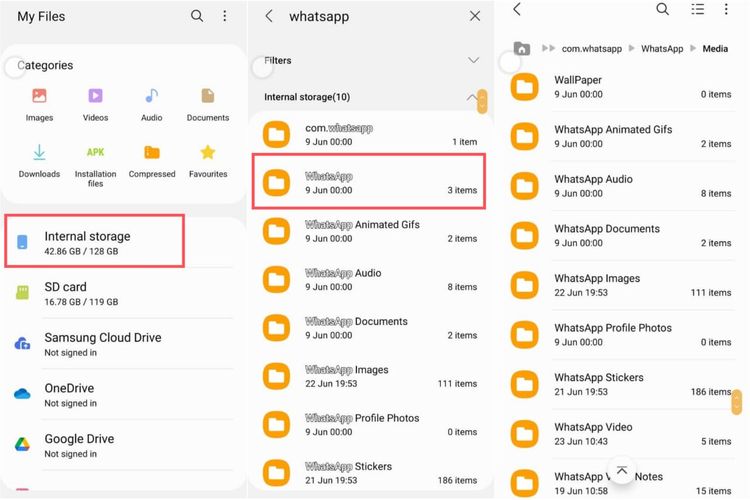Open the Compressed category

point(152,162)
